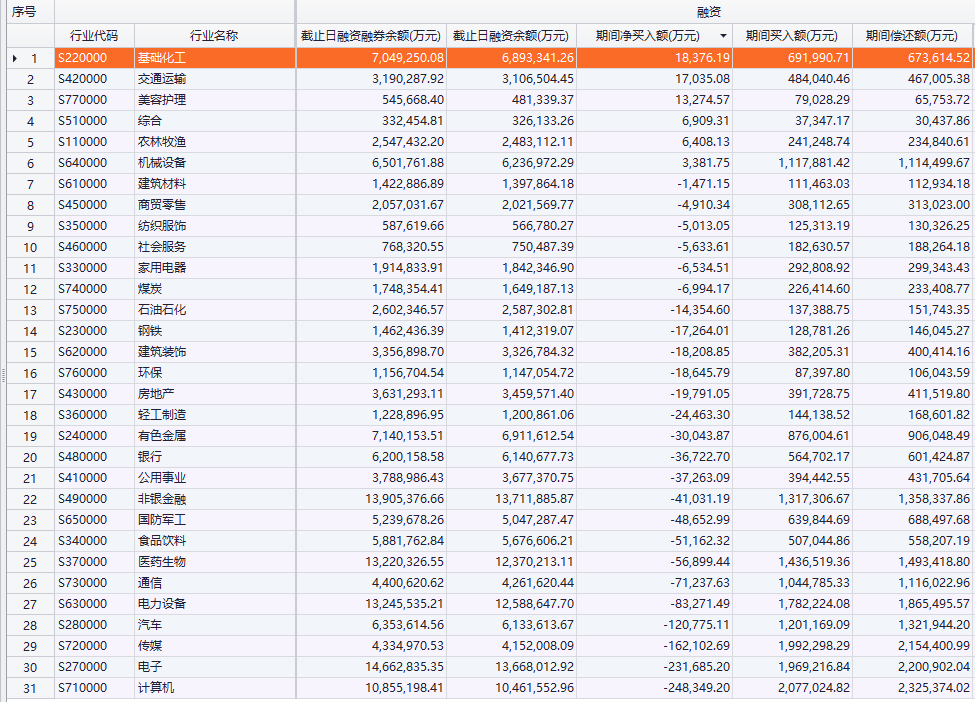Click the net buy value -248,349.20
Screen dimensions: 975x702
click(x=696, y=688)
